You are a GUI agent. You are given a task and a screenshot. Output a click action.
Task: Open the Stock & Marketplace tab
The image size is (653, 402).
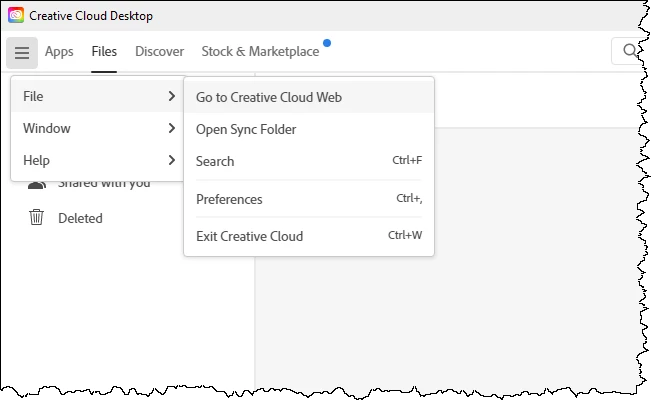[x=260, y=52]
